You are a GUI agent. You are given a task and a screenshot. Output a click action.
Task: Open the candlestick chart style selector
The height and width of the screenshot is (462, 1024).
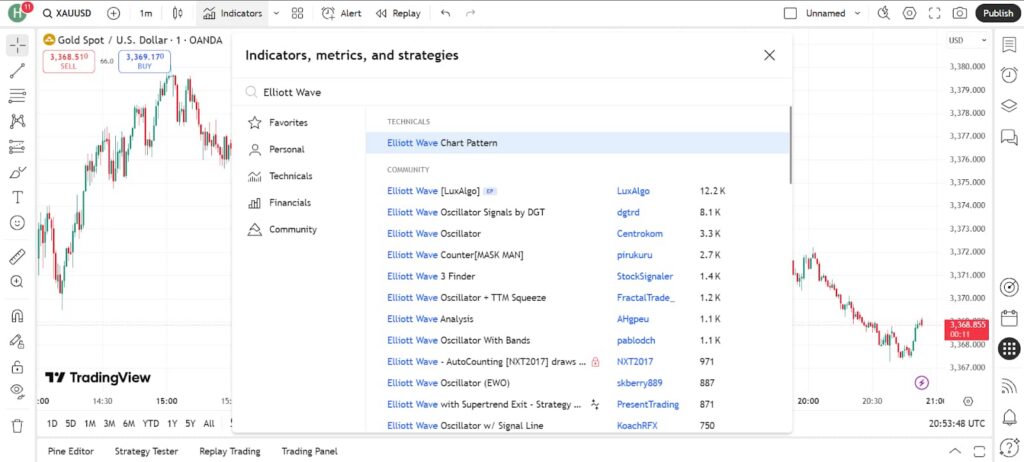coord(178,13)
